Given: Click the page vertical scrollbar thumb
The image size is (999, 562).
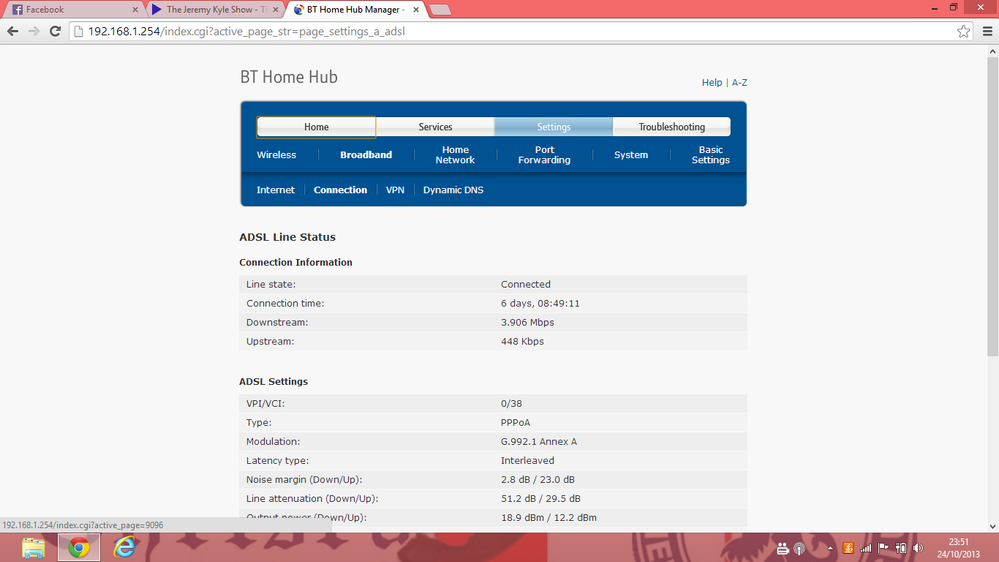Looking at the screenshot, I should tap(993, 207).
